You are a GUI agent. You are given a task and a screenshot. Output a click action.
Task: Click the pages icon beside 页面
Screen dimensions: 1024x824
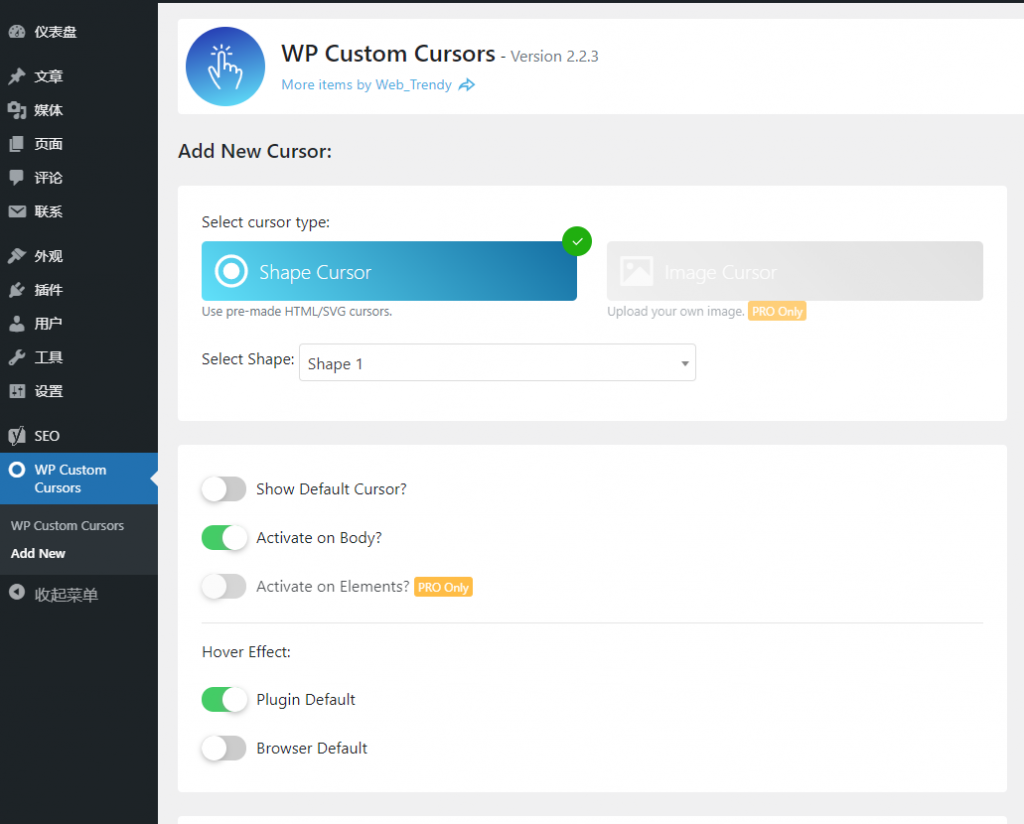17,144
